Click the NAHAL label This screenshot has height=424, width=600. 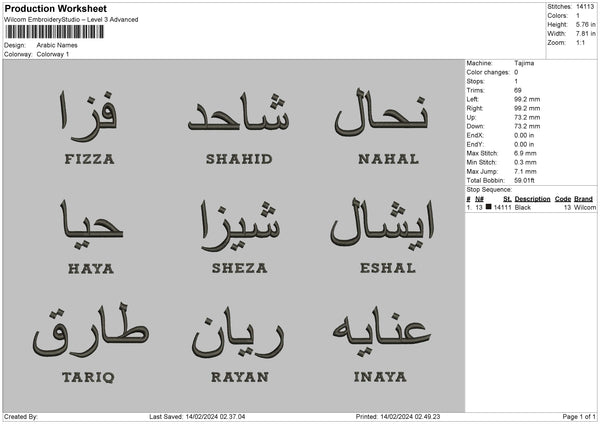point(388,159)
